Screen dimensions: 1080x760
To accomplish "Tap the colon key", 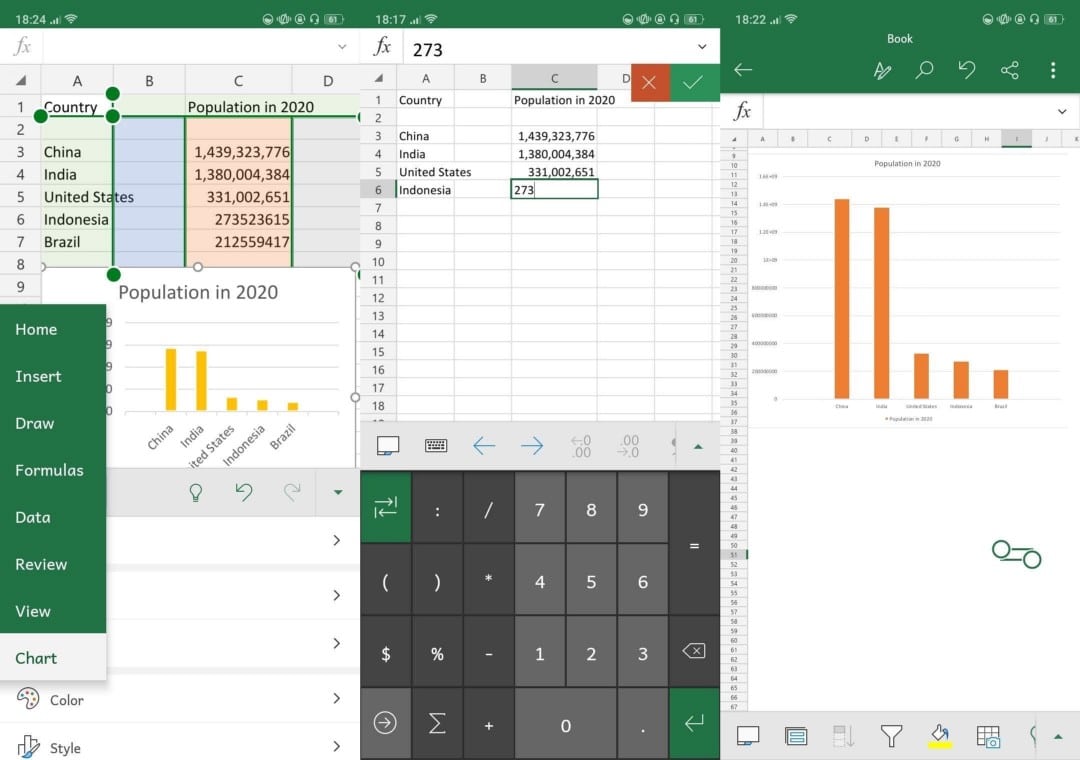I will [x=437, y=510].
